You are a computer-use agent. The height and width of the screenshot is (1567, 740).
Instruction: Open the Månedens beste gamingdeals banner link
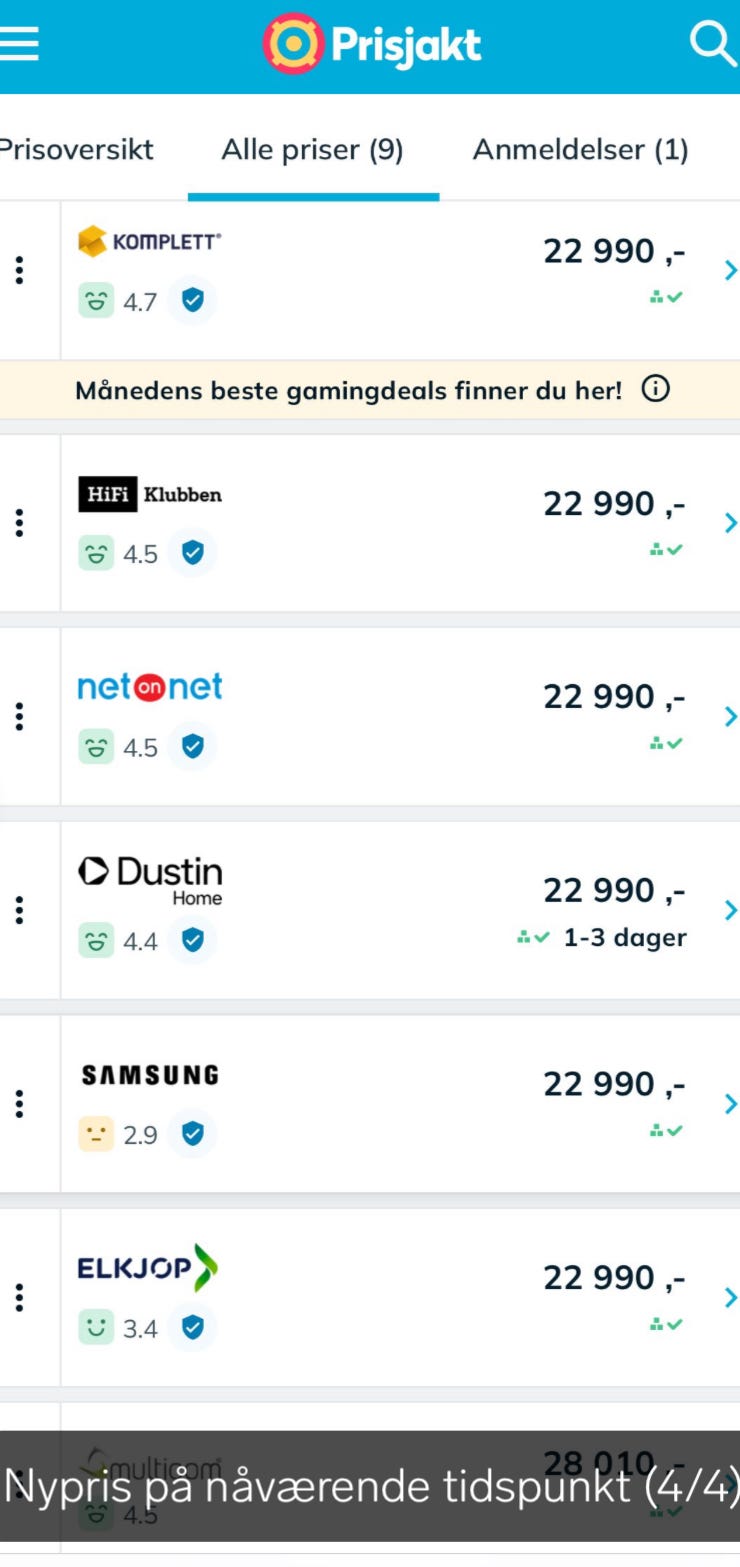[348, 391]
